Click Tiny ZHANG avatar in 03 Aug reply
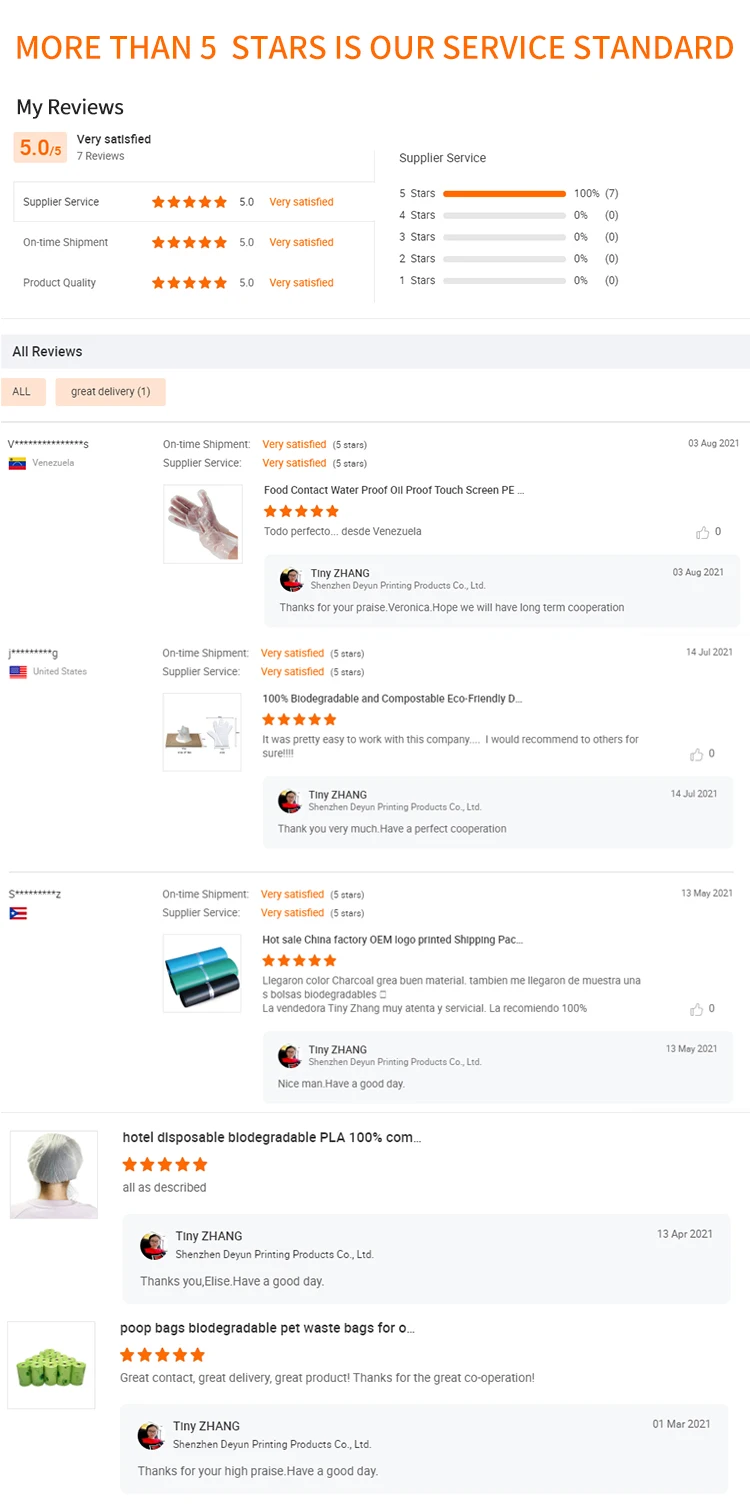Screen dimensions: 750x1506 [x=292, y=579]
